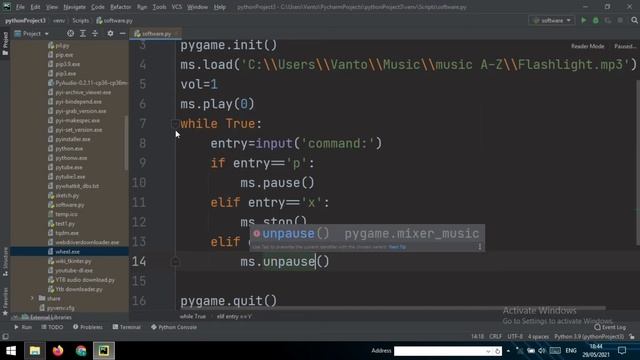Open the Project dropdown view selector
640x360 pixels.
pyautogui.click(x=32, y=33)
